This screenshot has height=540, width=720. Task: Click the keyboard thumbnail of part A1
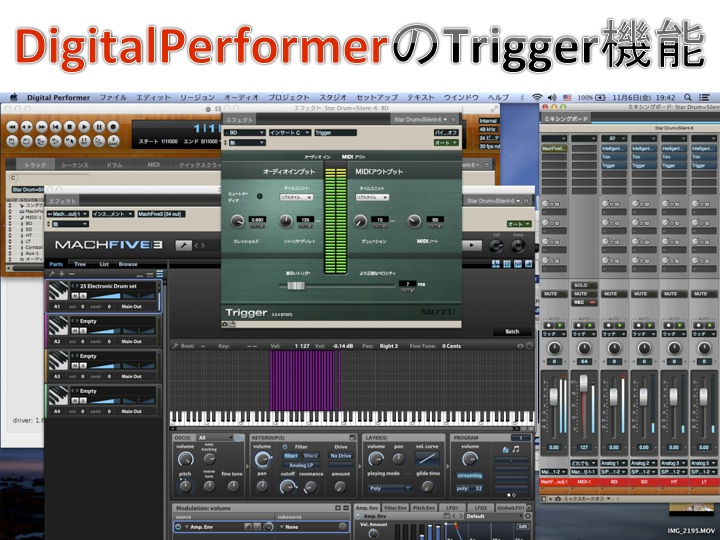pos(58,292)
